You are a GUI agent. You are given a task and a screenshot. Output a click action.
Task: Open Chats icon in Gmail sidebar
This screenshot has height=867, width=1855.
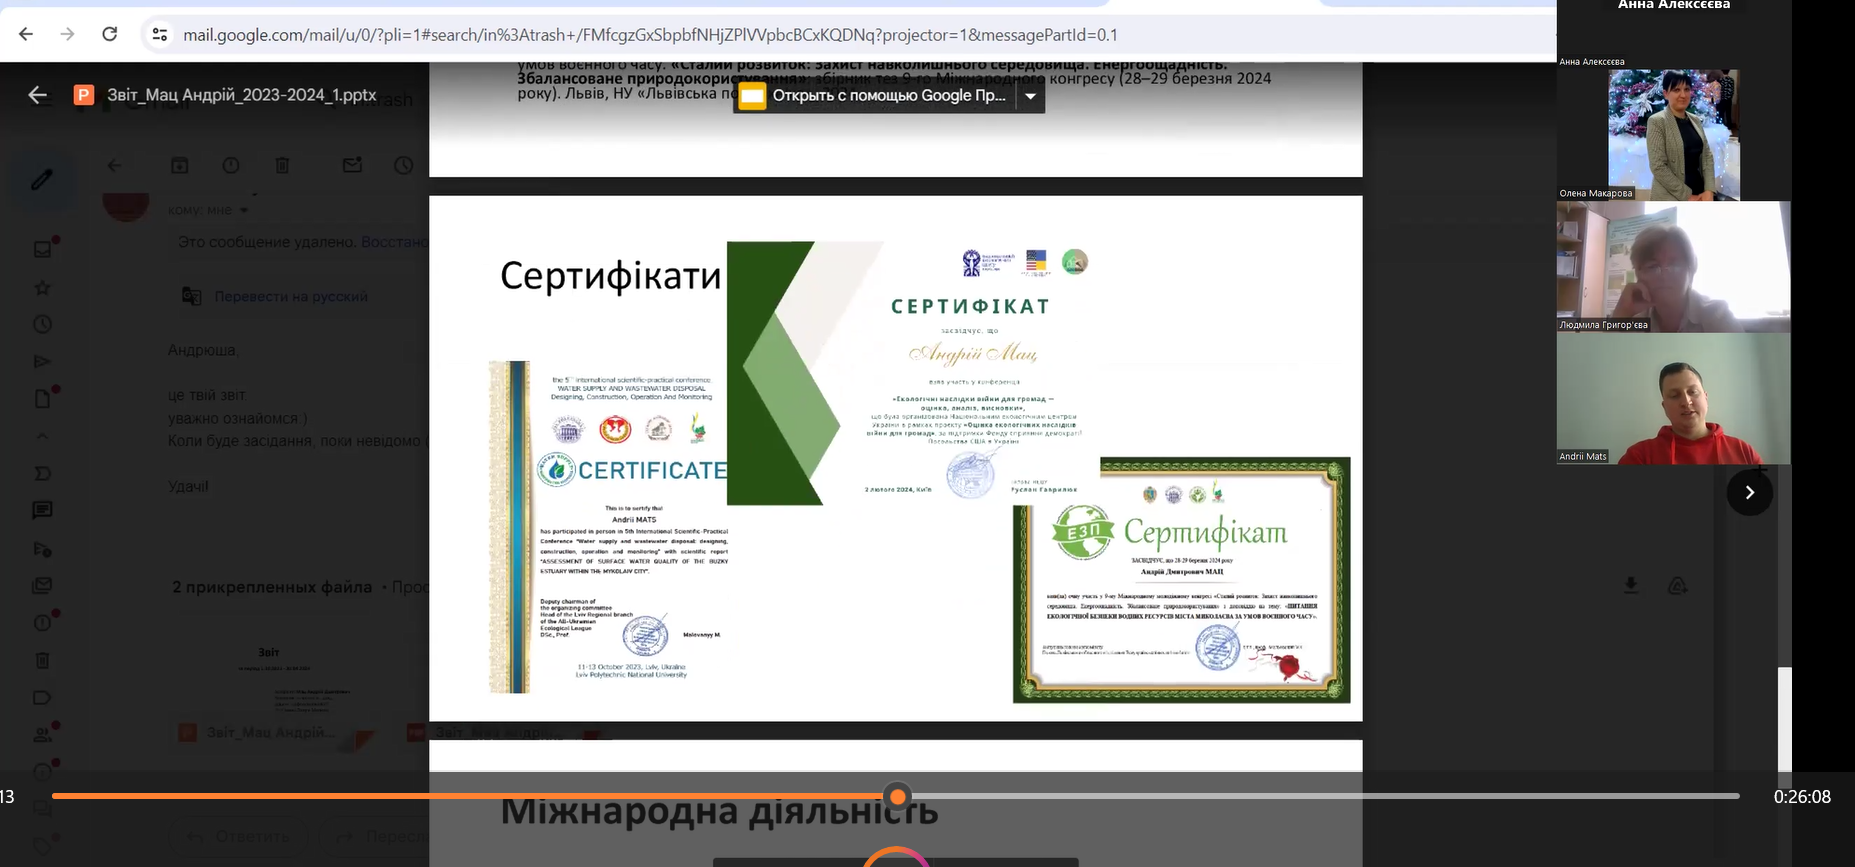pyautogui.click(x=42, y=511)
